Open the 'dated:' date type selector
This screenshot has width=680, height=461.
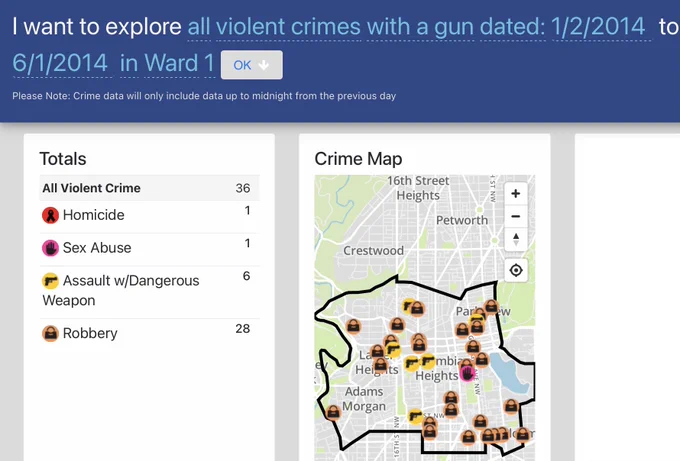pyautogui.click(x=513, y=27)
